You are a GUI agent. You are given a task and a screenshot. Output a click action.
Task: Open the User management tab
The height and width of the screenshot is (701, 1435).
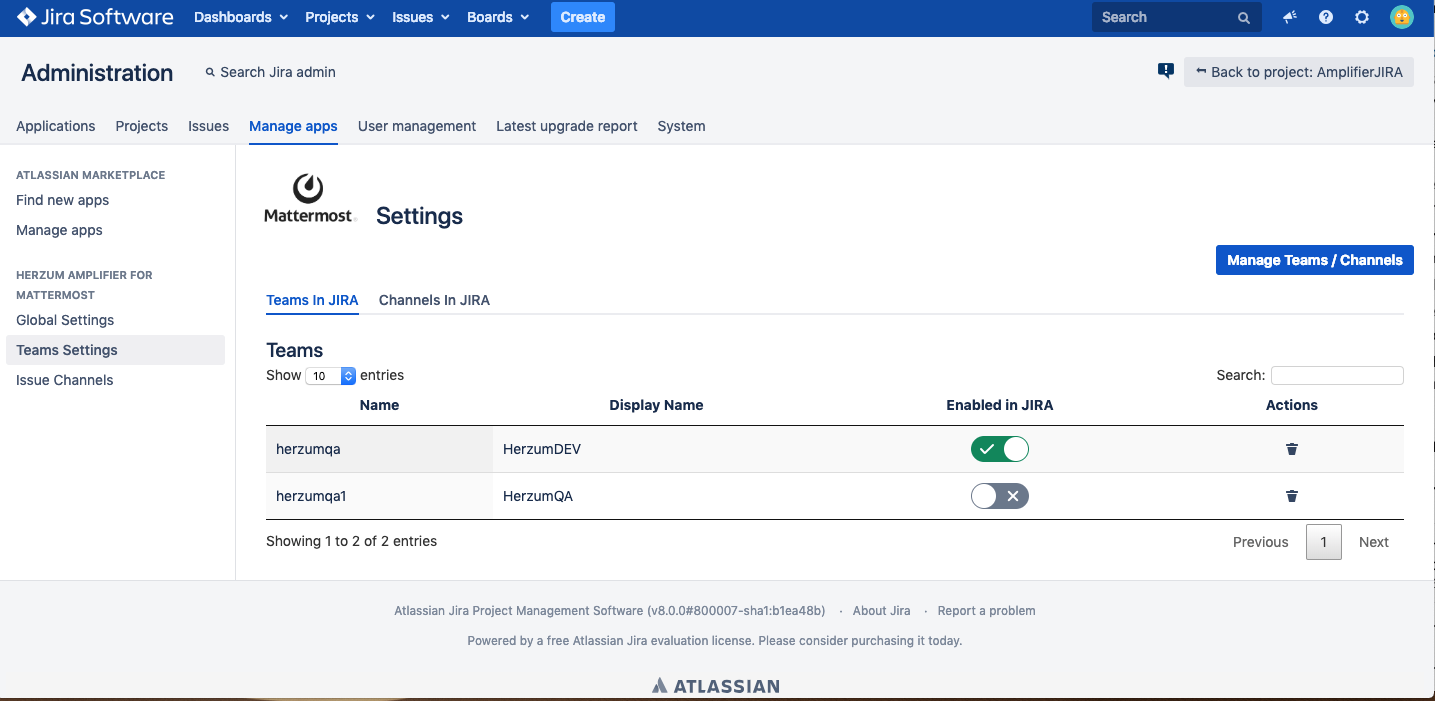click(416, 126)
